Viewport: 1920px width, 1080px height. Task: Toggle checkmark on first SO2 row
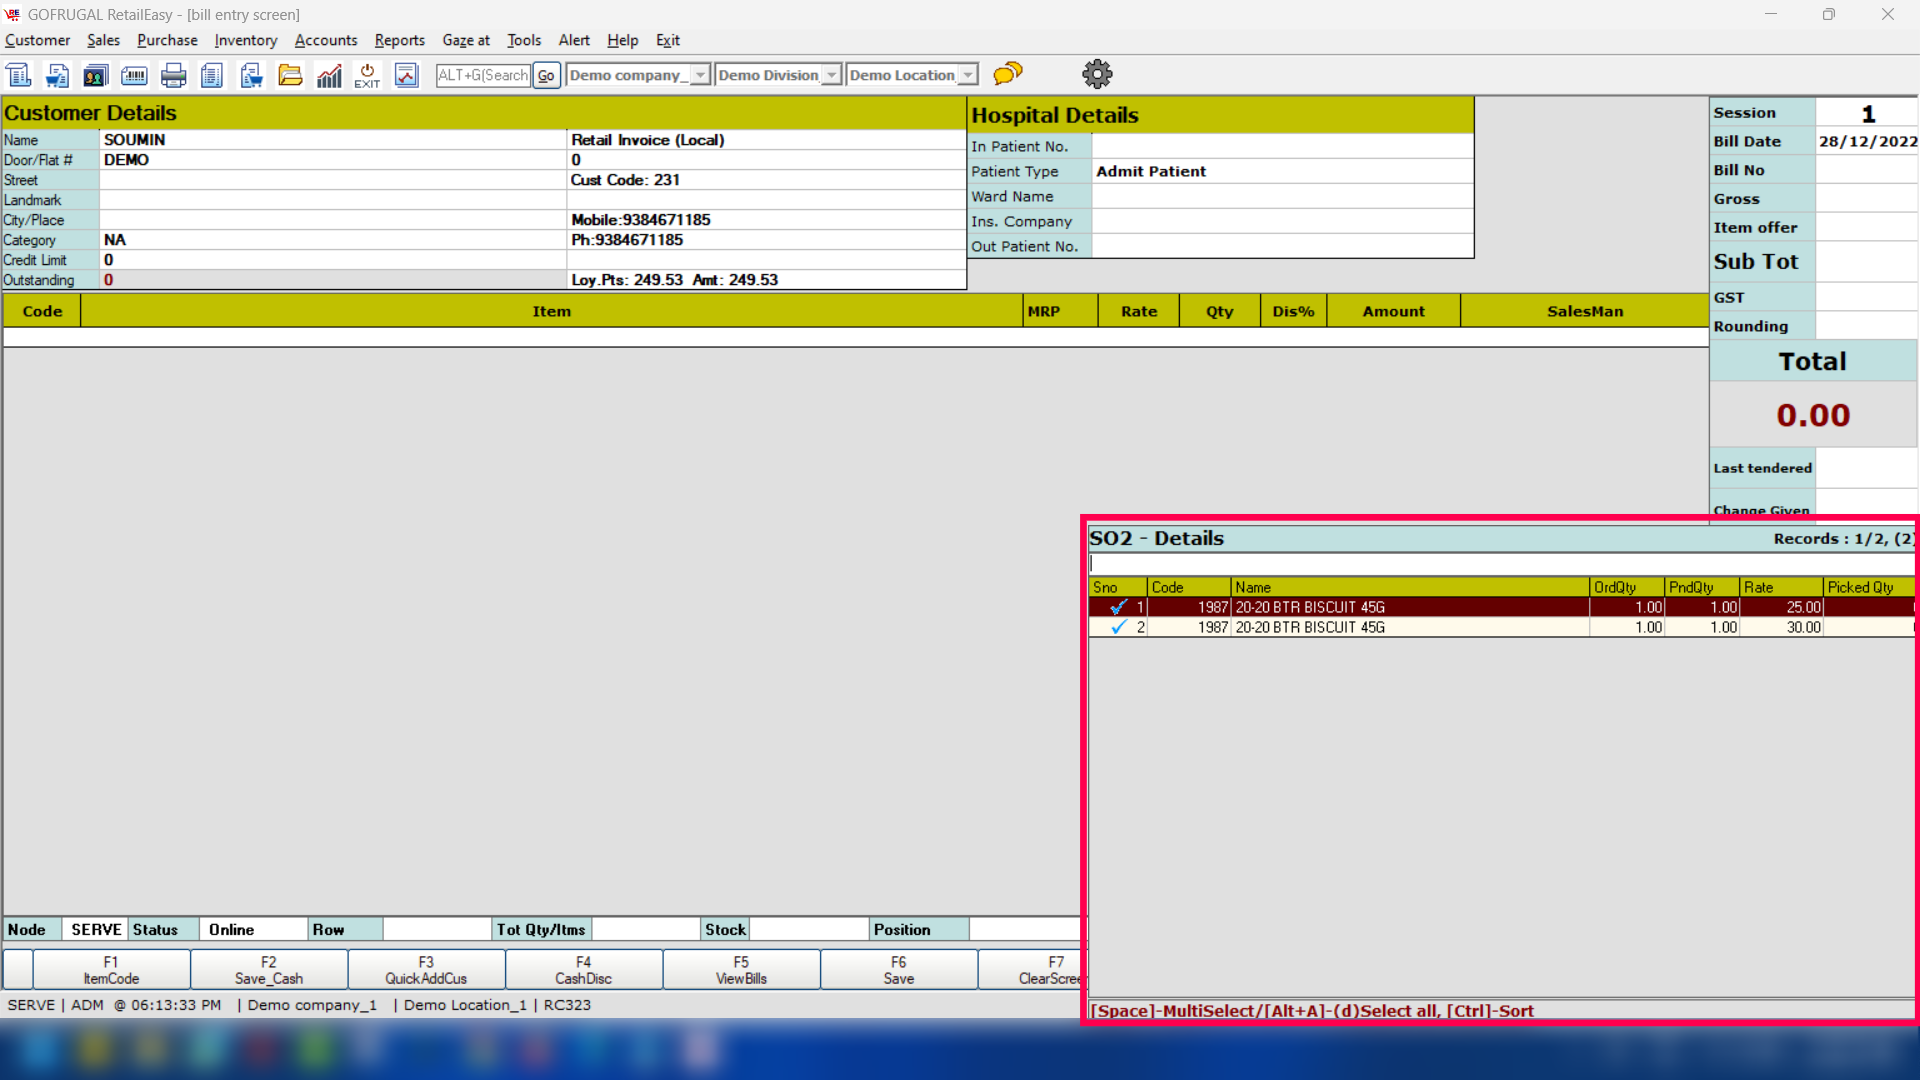pyautogui.click(x=1118, y=607)
